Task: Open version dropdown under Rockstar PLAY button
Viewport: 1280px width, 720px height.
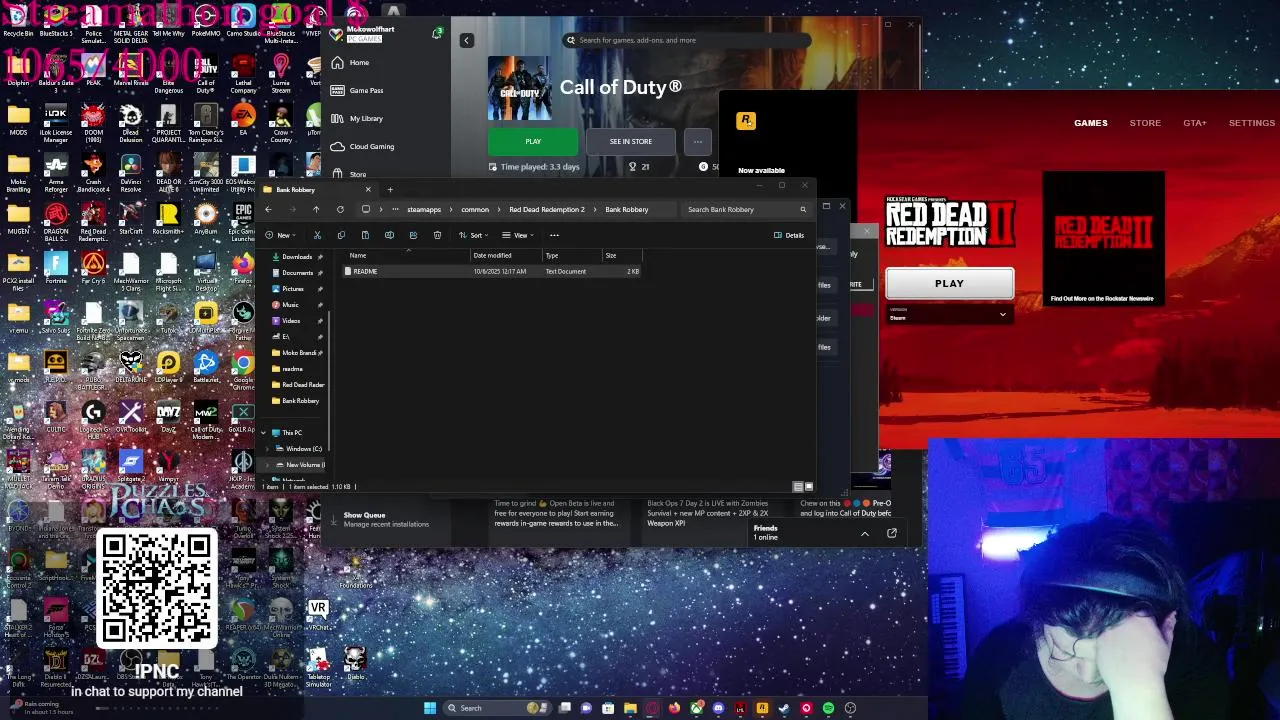Action: tap(949, 314)
